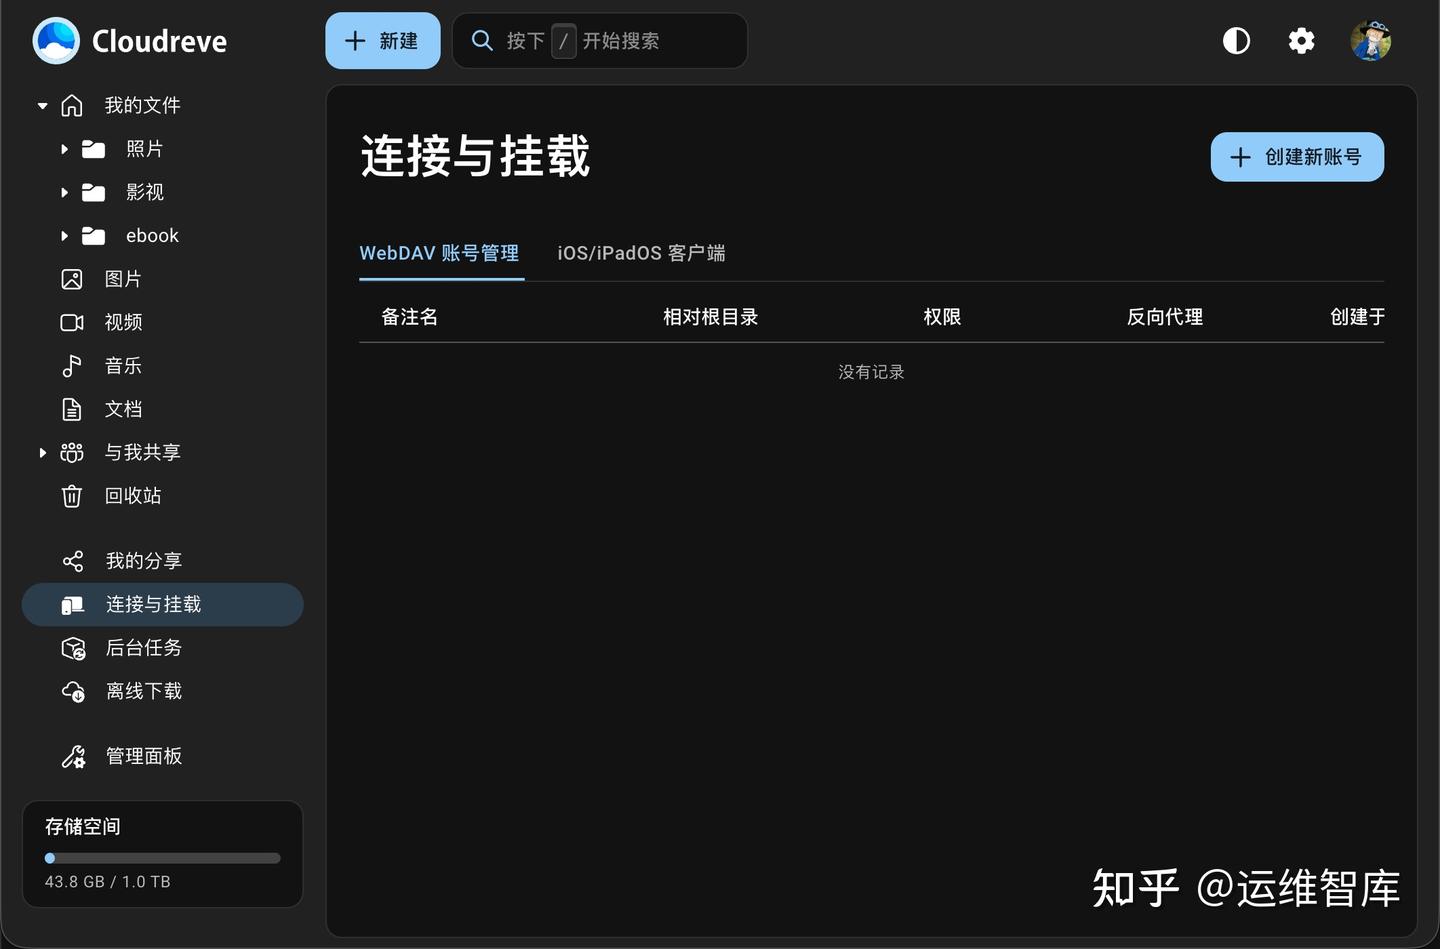1440x949 pixels.
Task: Click the 存储空间 heading
Action: point(83,827)
